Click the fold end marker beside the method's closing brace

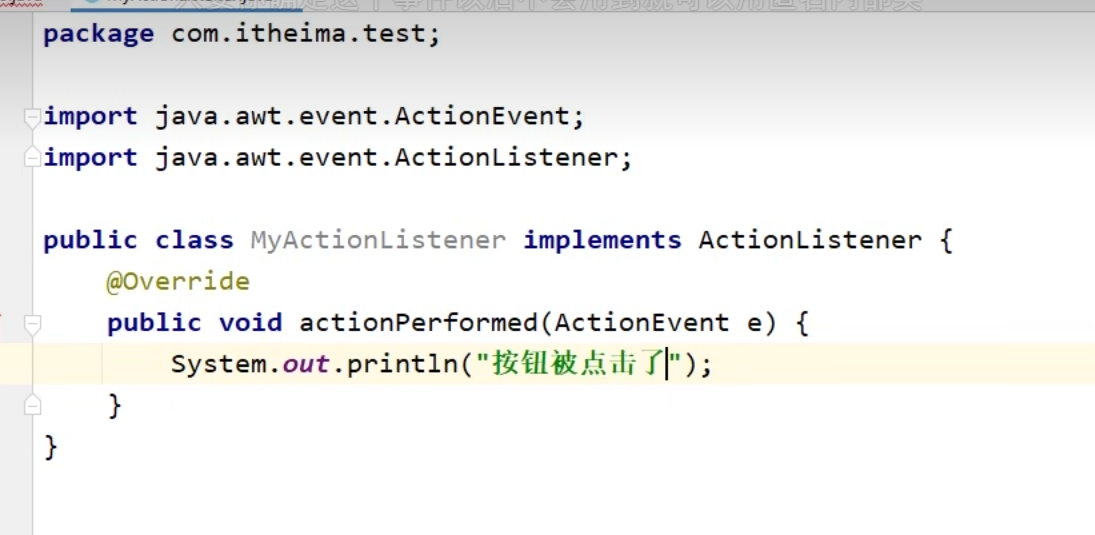(x=33, y=405)
